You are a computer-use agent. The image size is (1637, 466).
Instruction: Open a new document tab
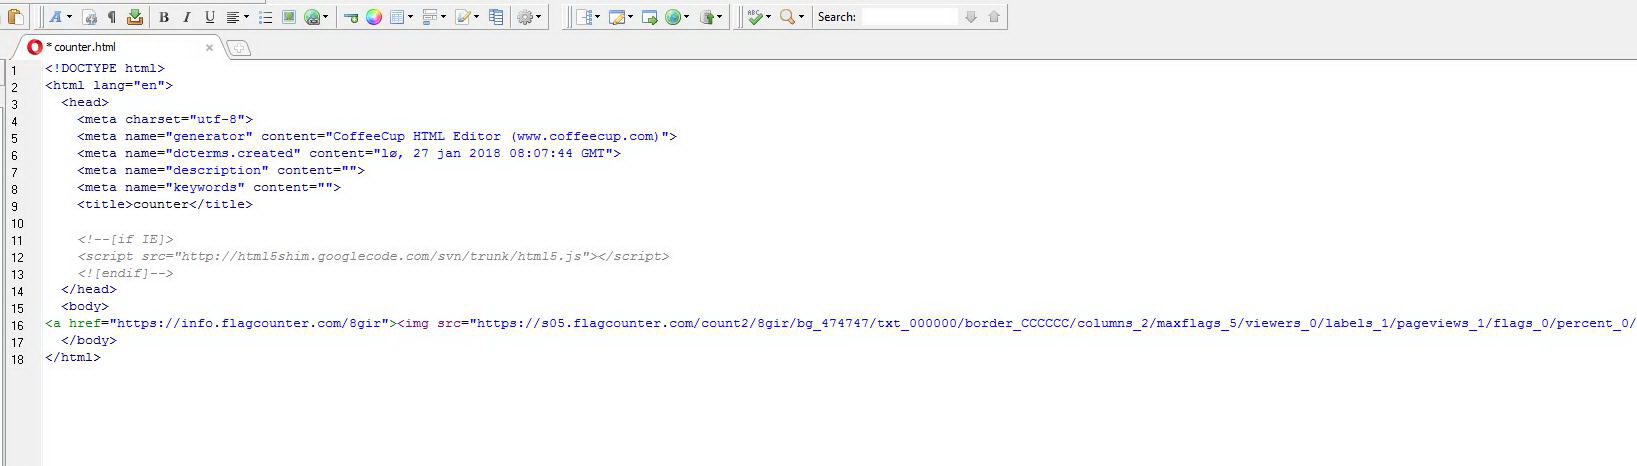point(238,47)
